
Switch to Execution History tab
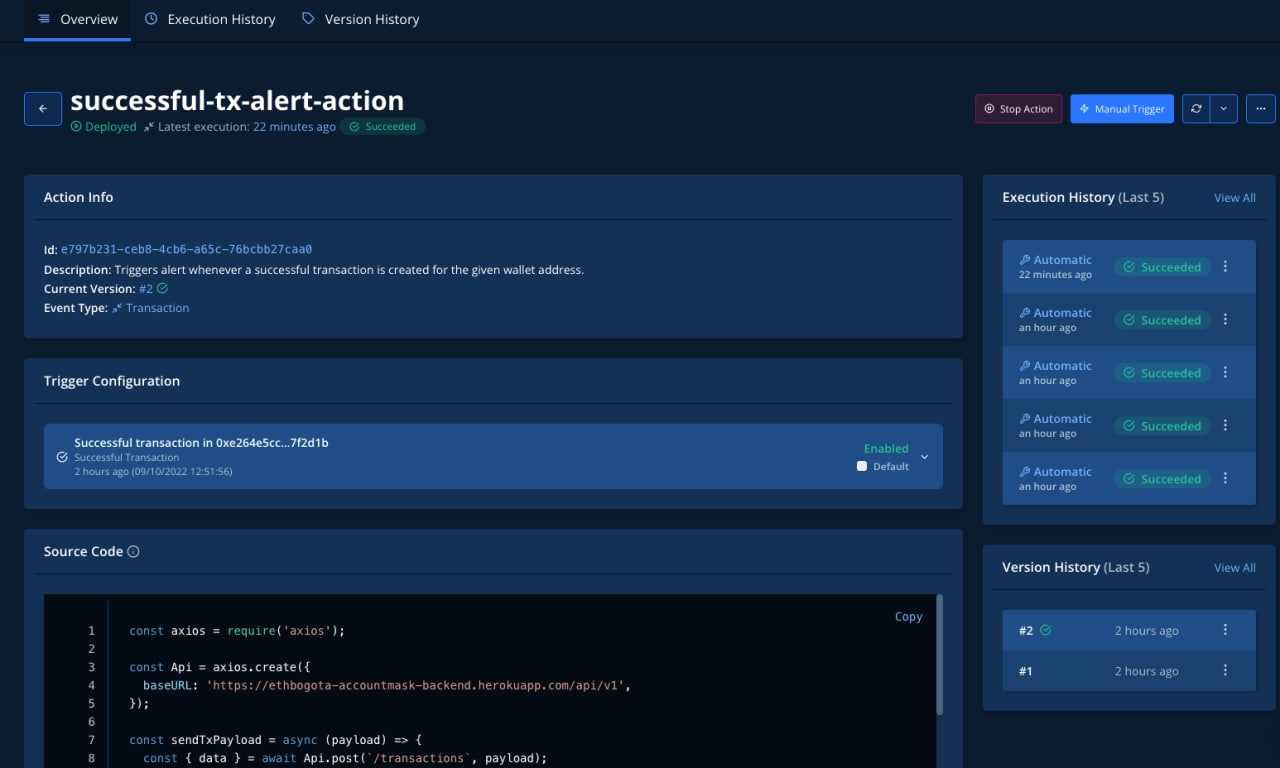point(210,19)
